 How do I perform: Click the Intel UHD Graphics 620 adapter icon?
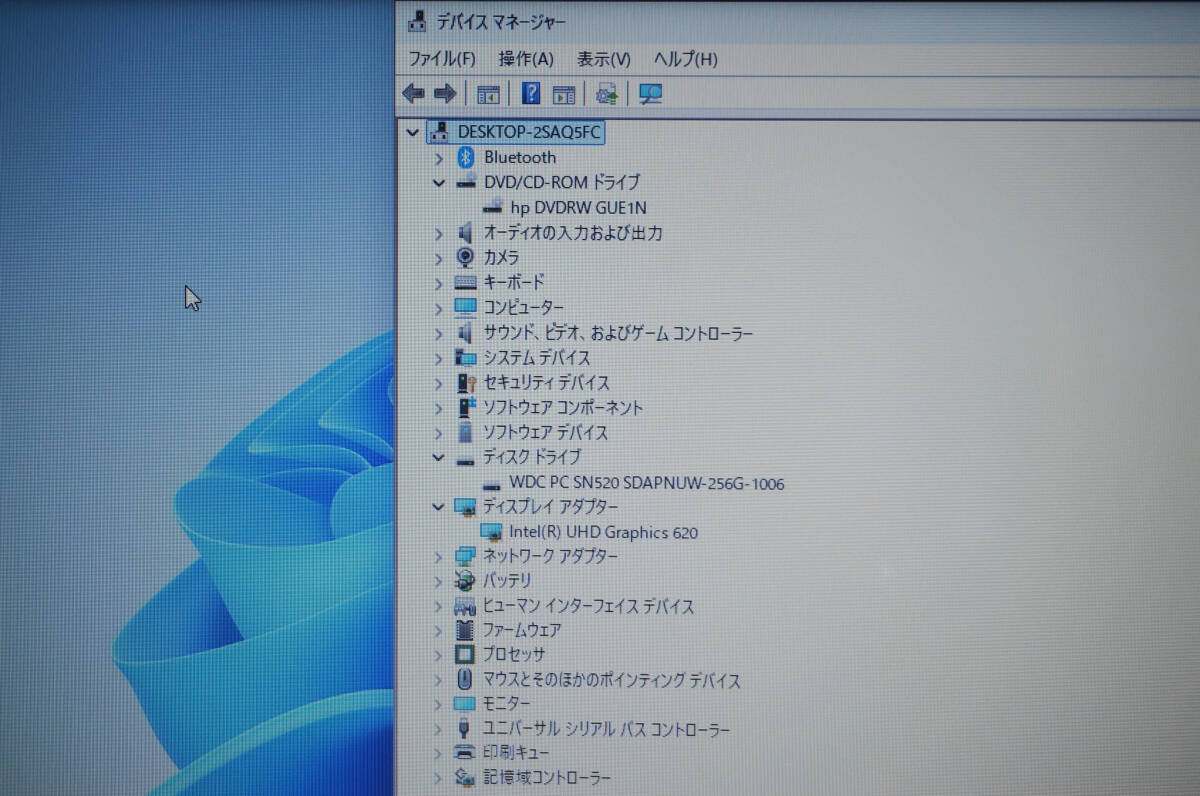click(491, 532)
